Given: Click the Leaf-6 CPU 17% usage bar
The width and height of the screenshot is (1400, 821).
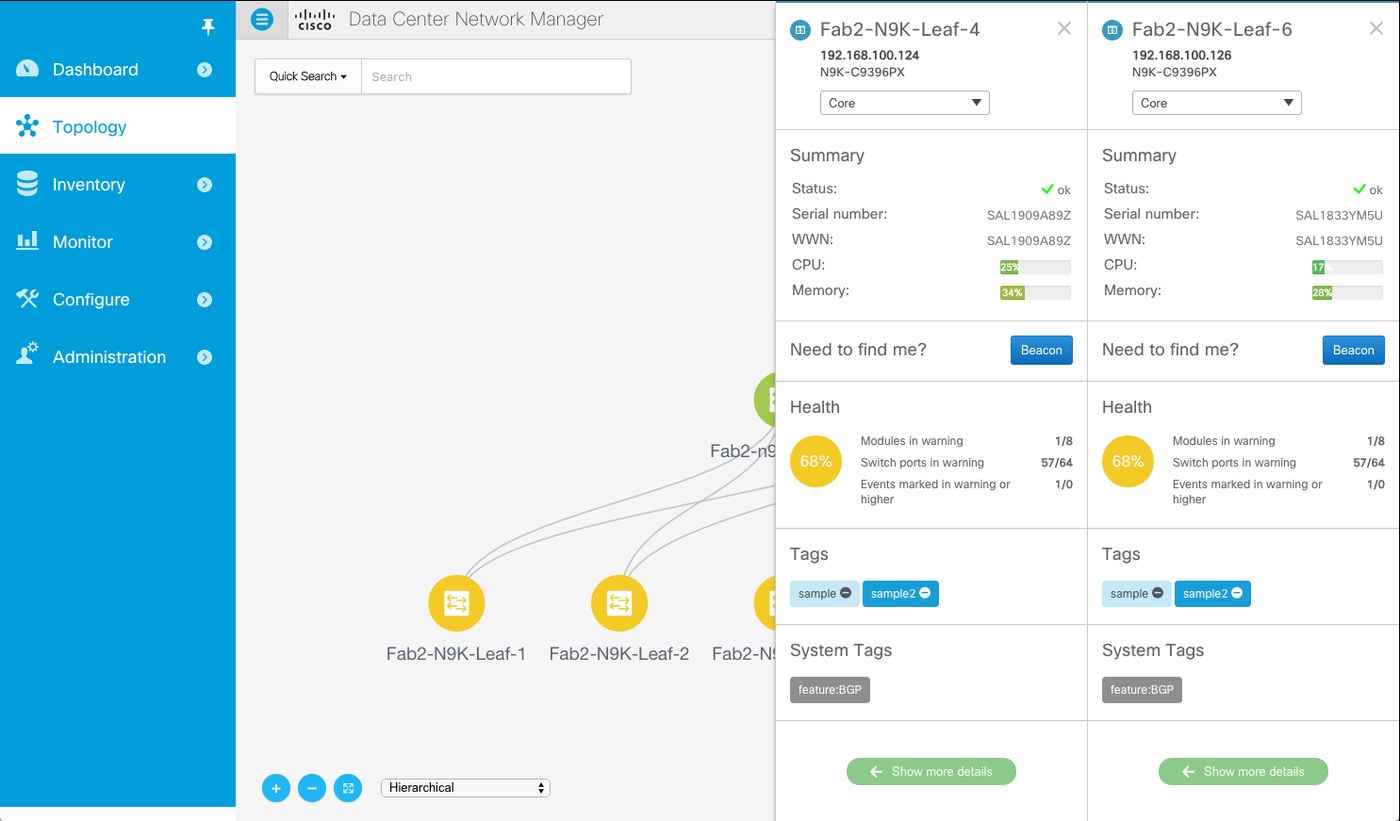Looking at the screenshot, I should pyautogui.click(x=1347, y=267).
